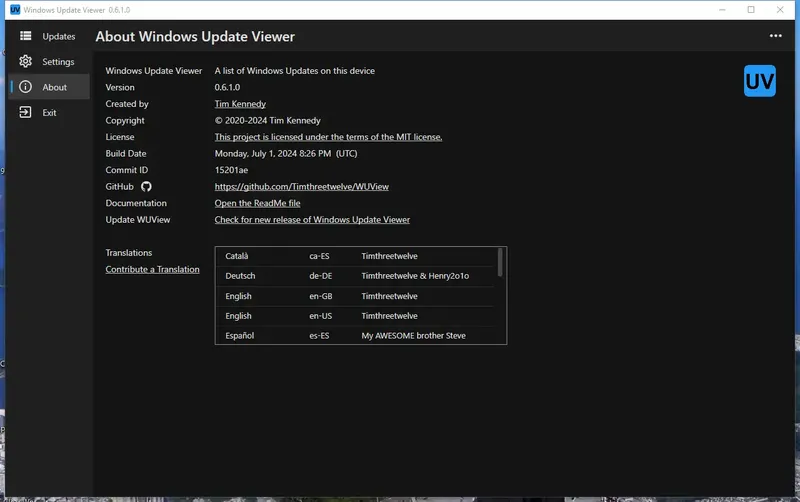Open the ReadMe file link
This screenshot has width=800, height=502.
pyautogui.click(x=257, y=203)
